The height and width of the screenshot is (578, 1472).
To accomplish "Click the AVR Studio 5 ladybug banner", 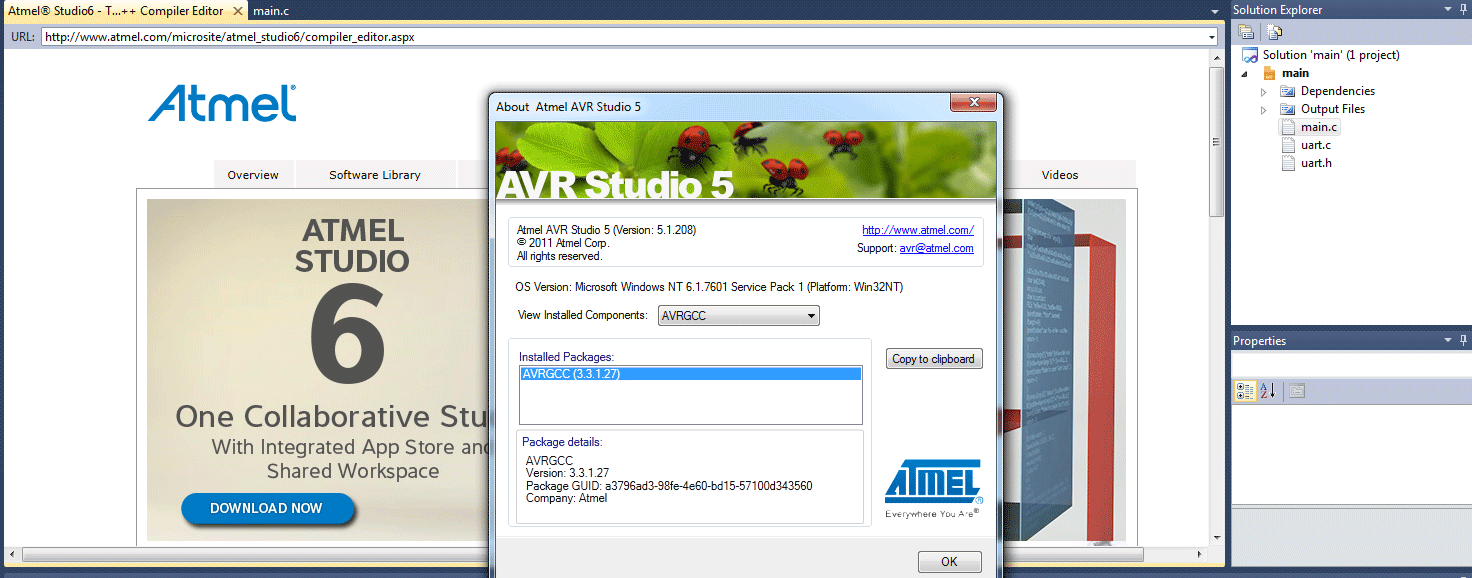I will coord(746,160).
